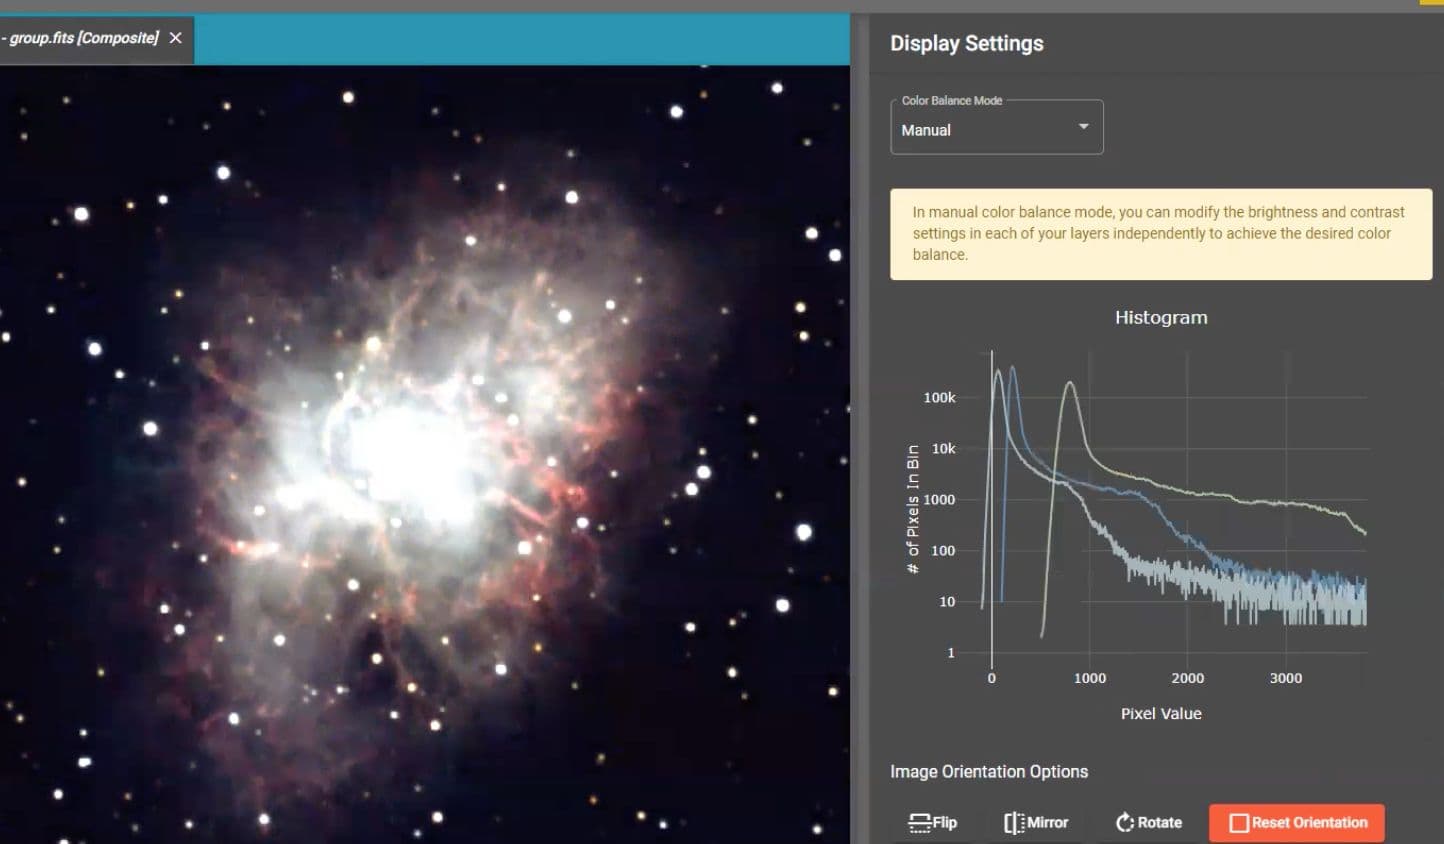Click the square icon in Reset Orientation
The image size is (1444, 844).
(x=1239, y=823)
